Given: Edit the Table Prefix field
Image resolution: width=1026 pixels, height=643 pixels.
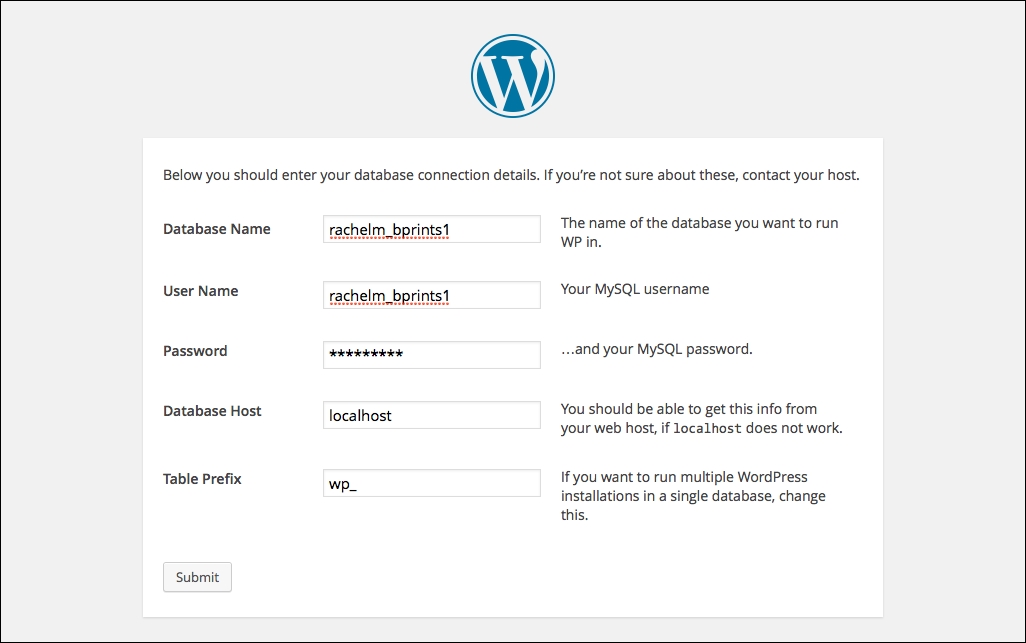Looking at the screenshot, I should 432,483.
